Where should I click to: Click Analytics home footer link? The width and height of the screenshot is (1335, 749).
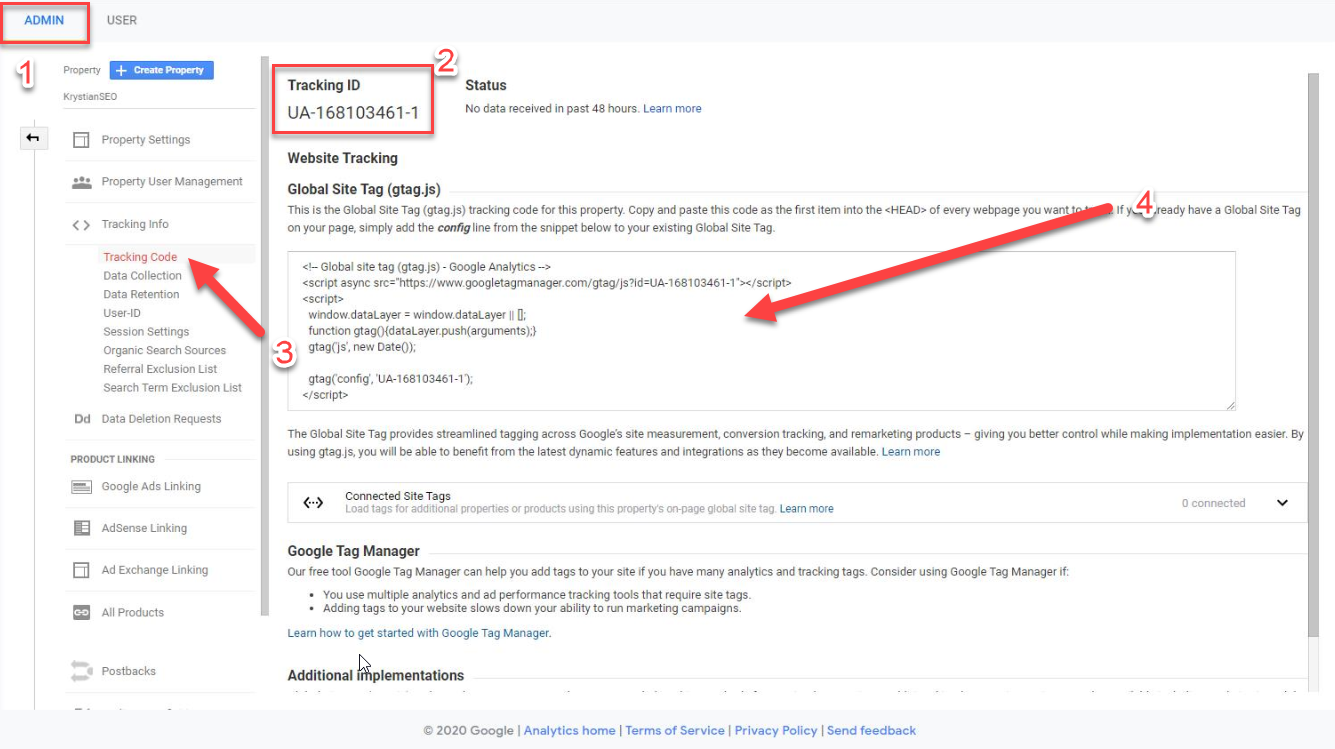[570, 731]
